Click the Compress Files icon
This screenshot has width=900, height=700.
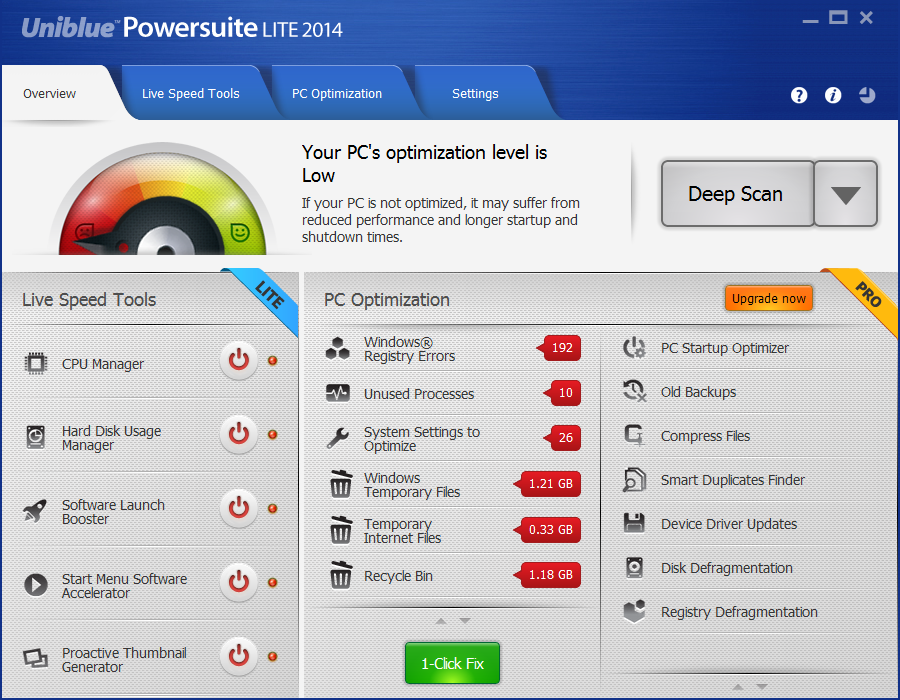pyautogui.click(x=634, y=435)
